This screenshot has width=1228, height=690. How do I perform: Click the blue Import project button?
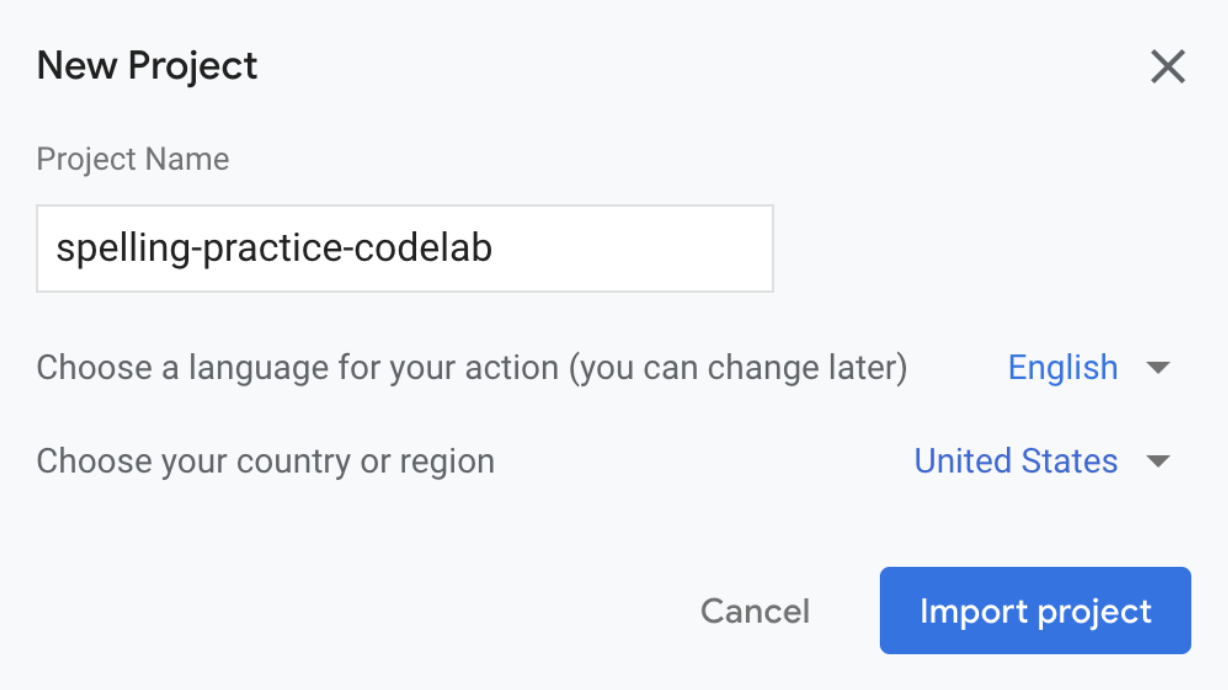1035,611
